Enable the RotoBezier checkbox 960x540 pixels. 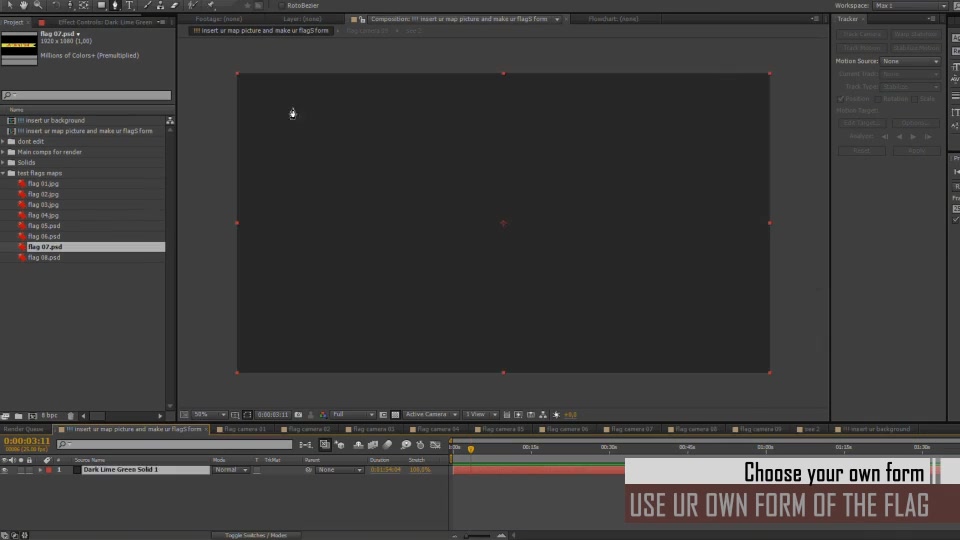[281, 6]
